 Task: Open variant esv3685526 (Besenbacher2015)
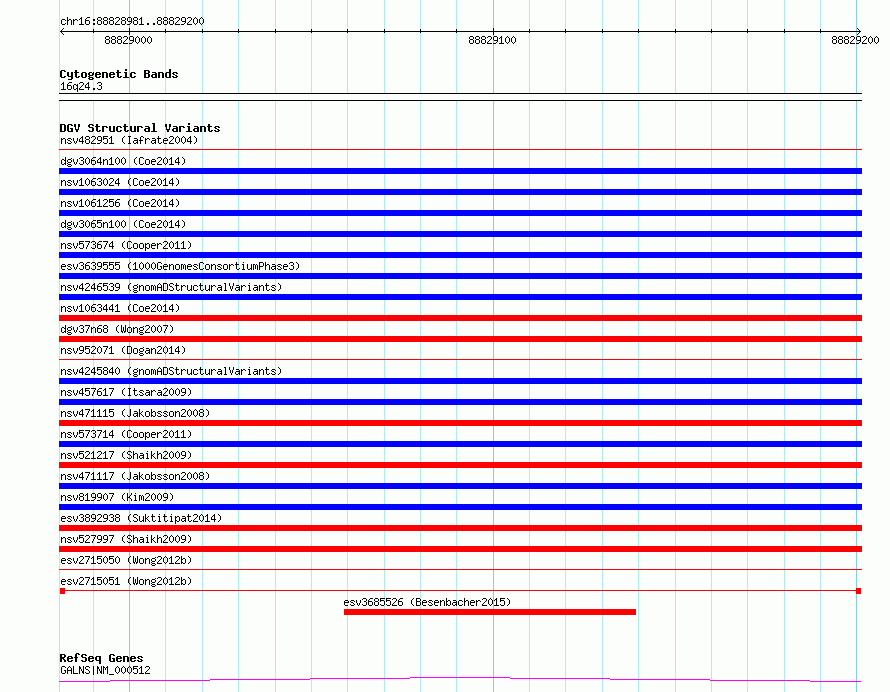[x=427, y=602]
